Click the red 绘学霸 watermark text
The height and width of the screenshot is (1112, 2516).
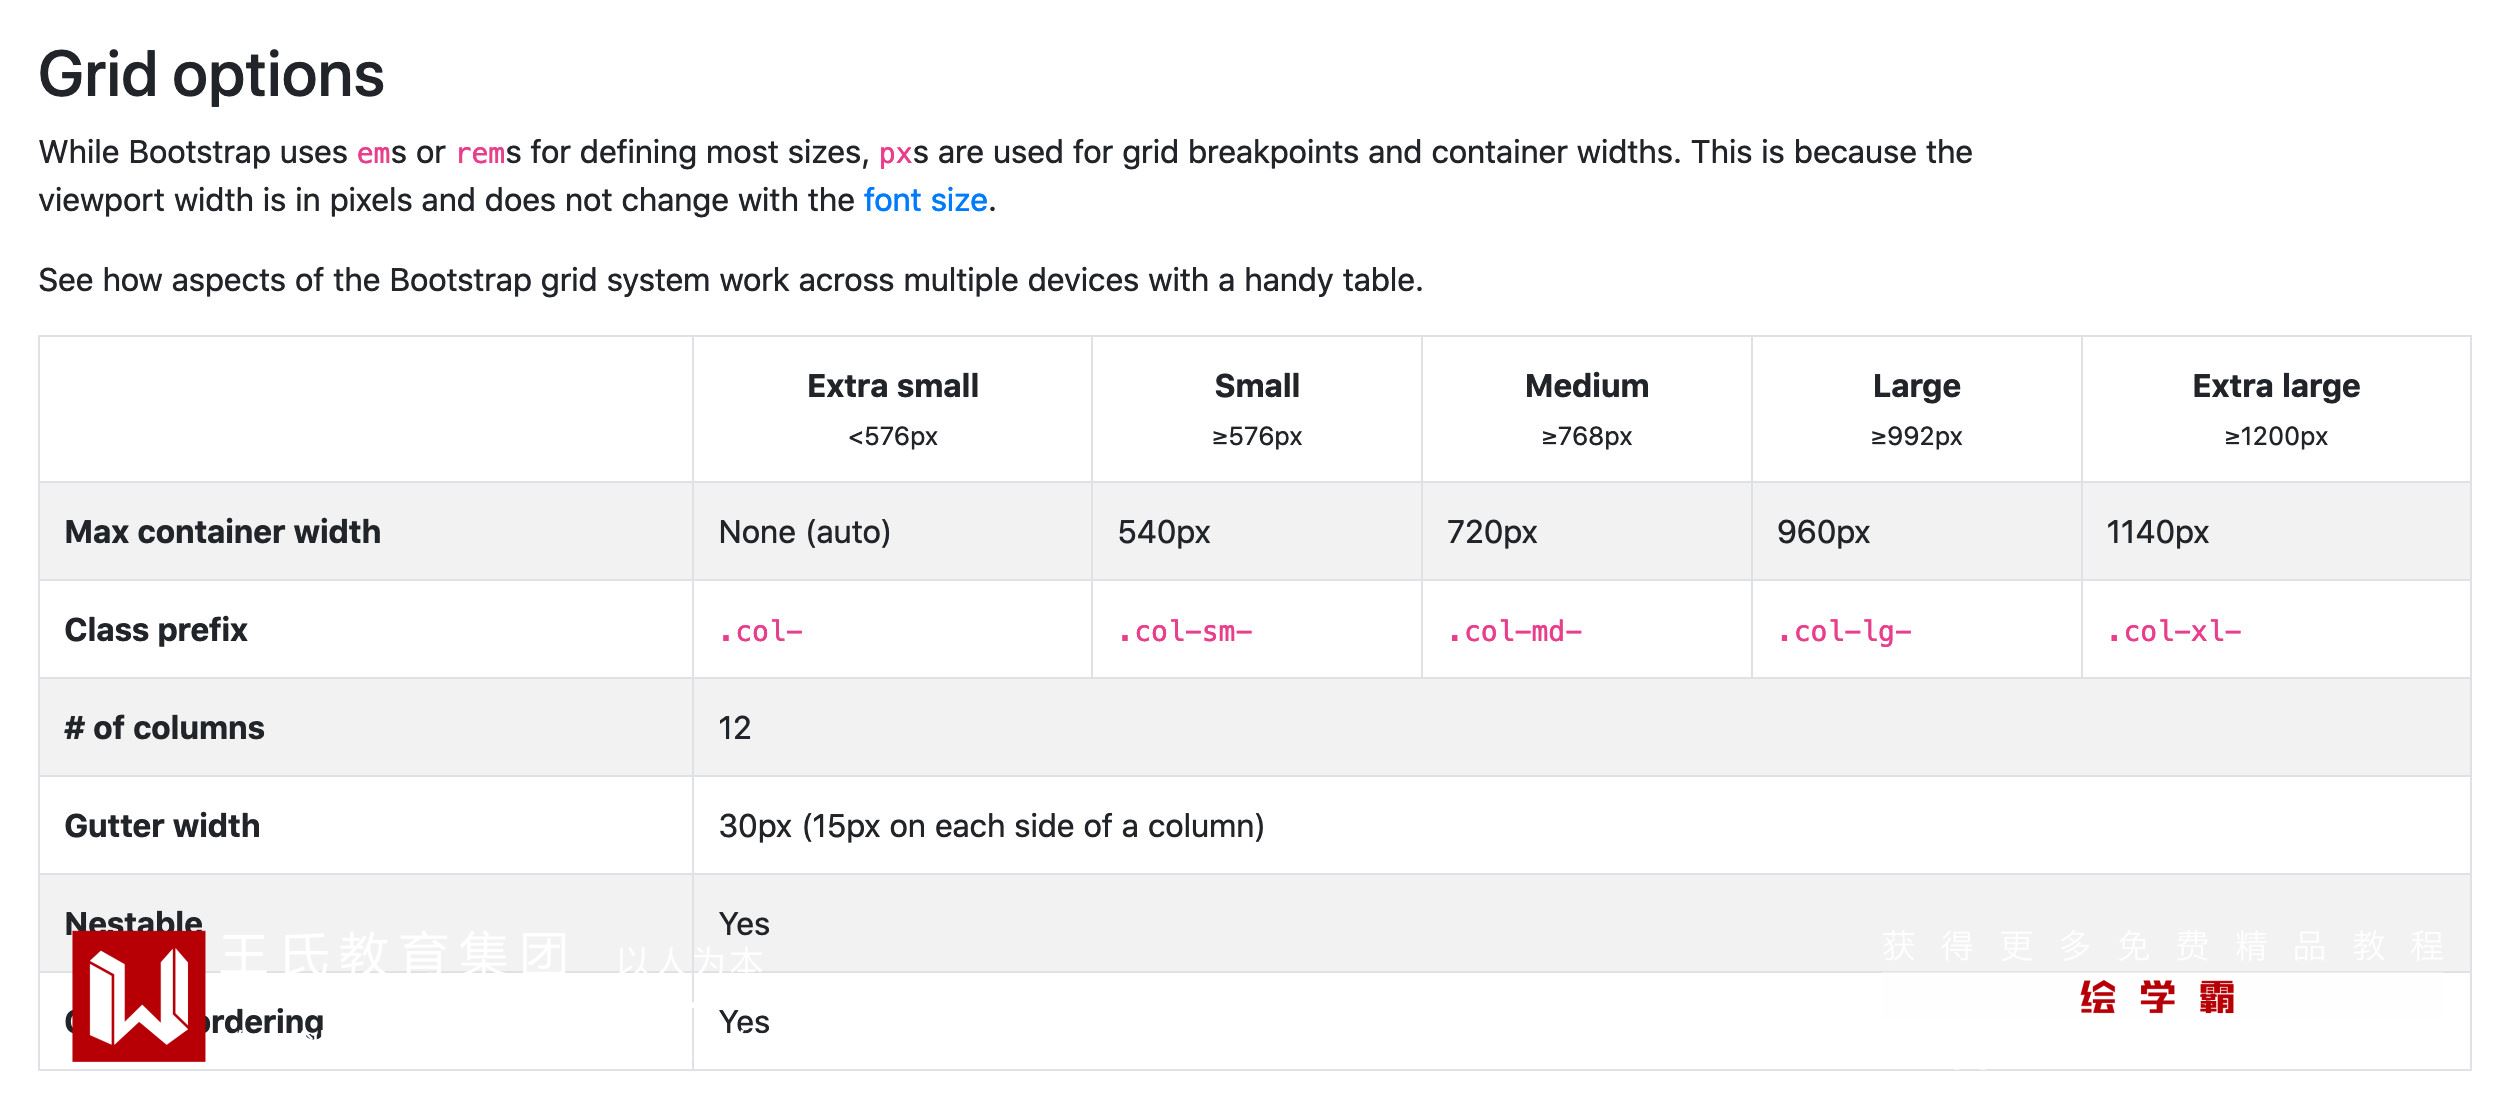(2157, 997)
